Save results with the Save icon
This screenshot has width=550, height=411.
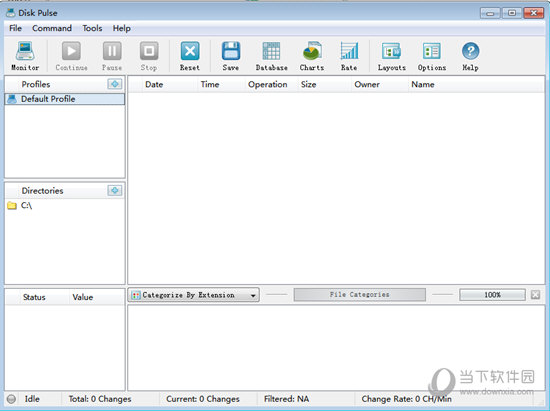[x=231, y=51]
